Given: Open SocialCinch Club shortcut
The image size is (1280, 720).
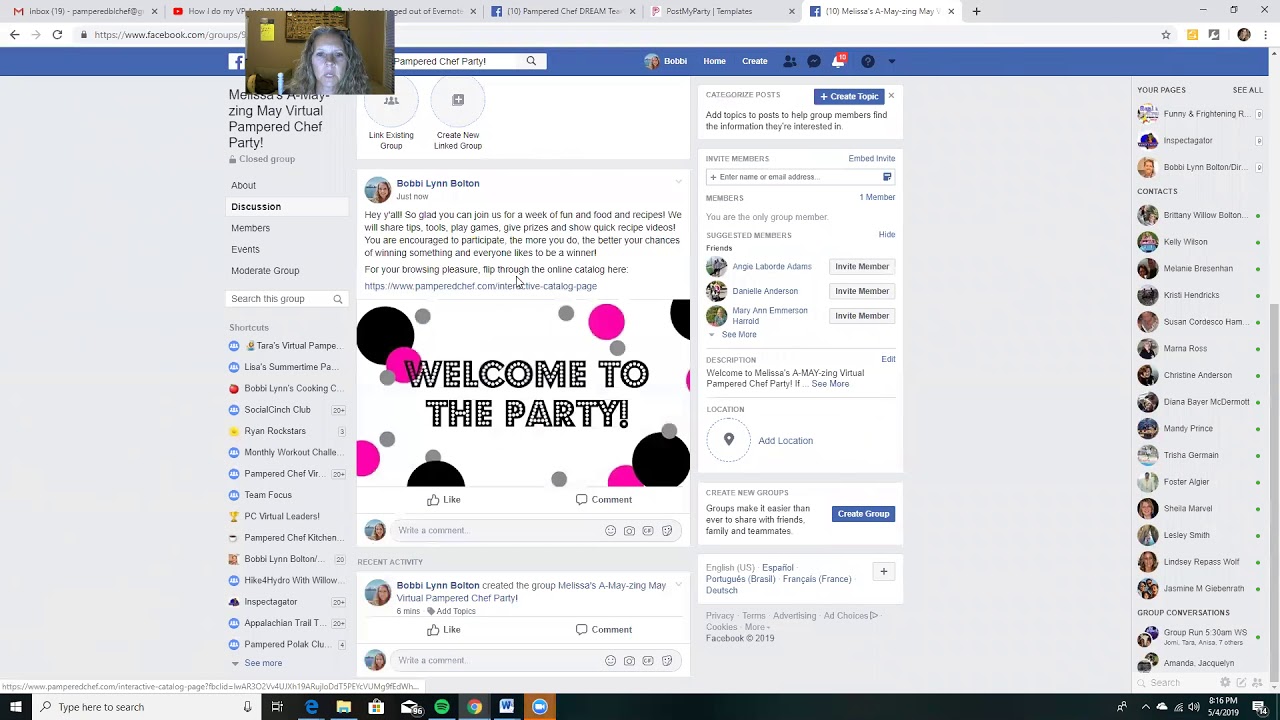Looking at the screenshot, I should click(277, 409).
